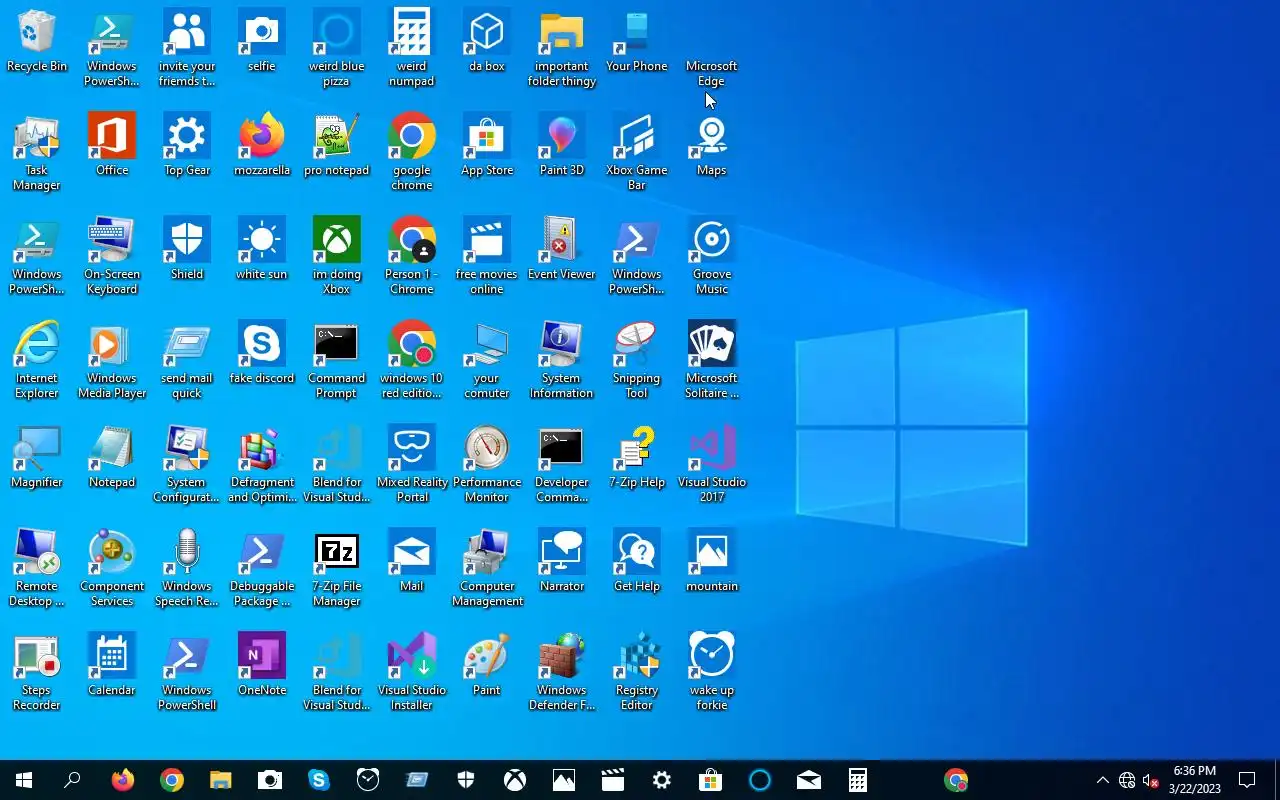Click the Magnifier desktop shortcut

[x=37, y=457]
